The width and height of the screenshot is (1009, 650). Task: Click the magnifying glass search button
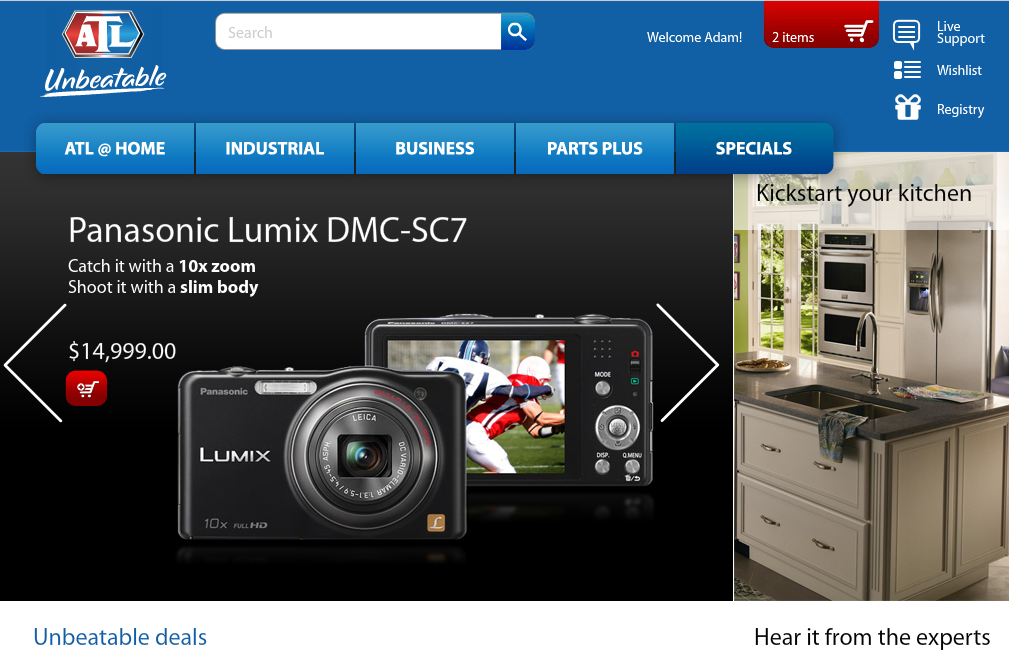(517, 32)
